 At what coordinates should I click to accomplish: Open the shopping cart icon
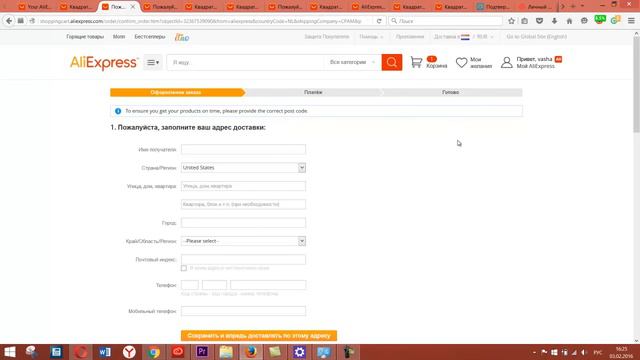point(416,62)
